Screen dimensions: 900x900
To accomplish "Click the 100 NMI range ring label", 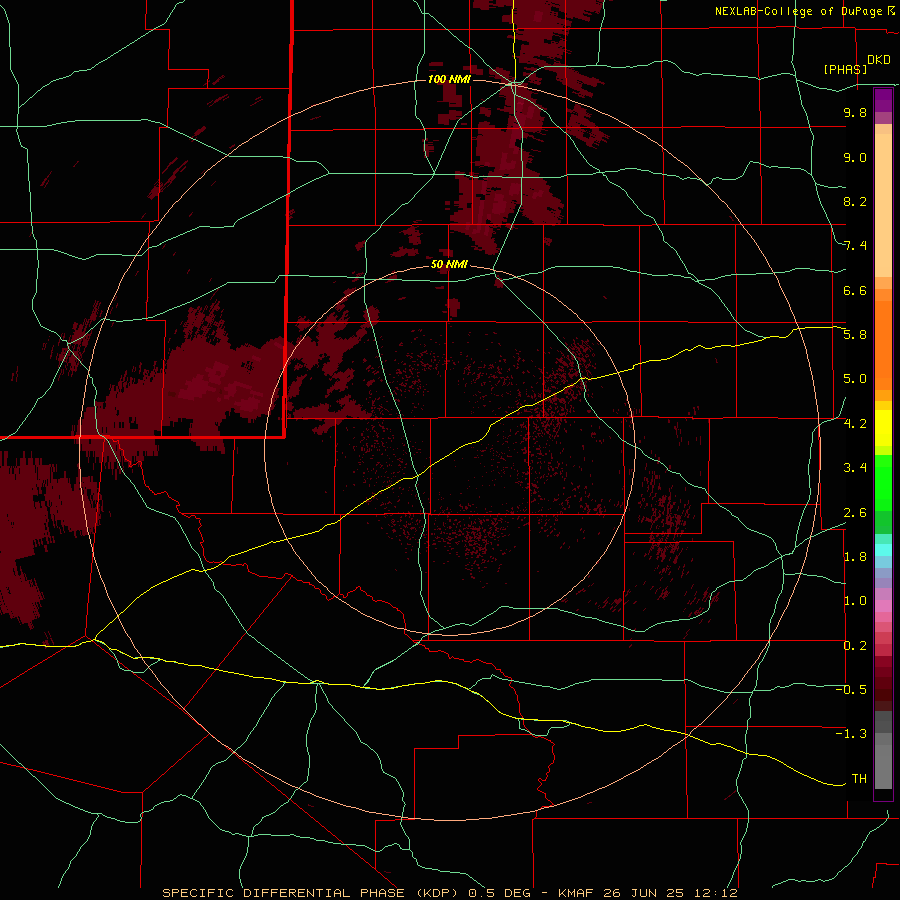I will [449, 79].
